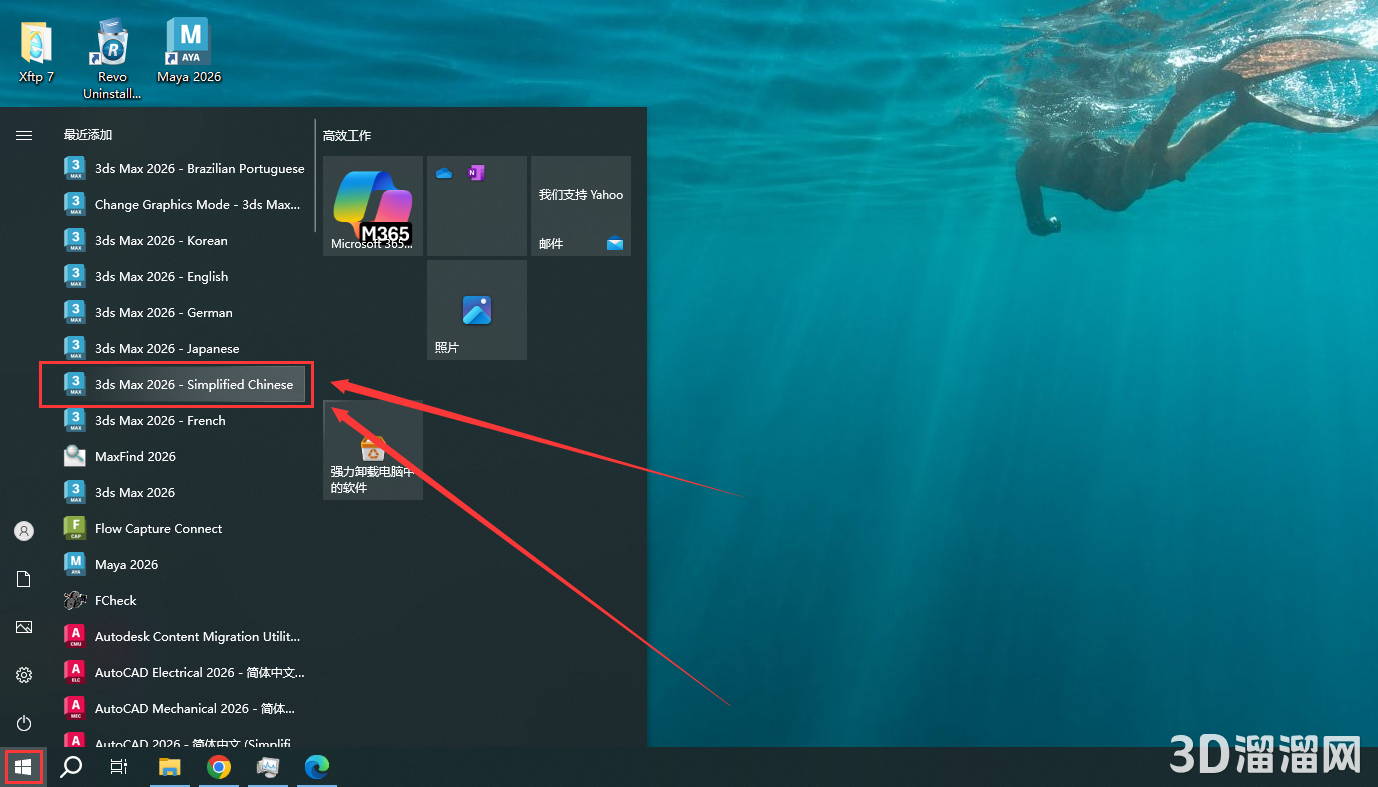Open Microsoft Edge from the taskbar

click(317, 767)
